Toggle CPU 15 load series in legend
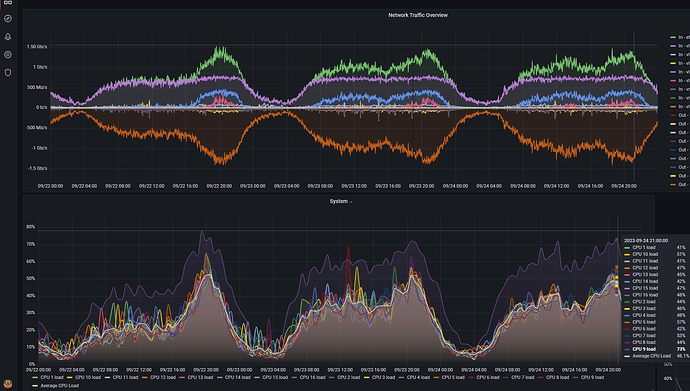This screenshot has width=690, height=391. point(275,377)
